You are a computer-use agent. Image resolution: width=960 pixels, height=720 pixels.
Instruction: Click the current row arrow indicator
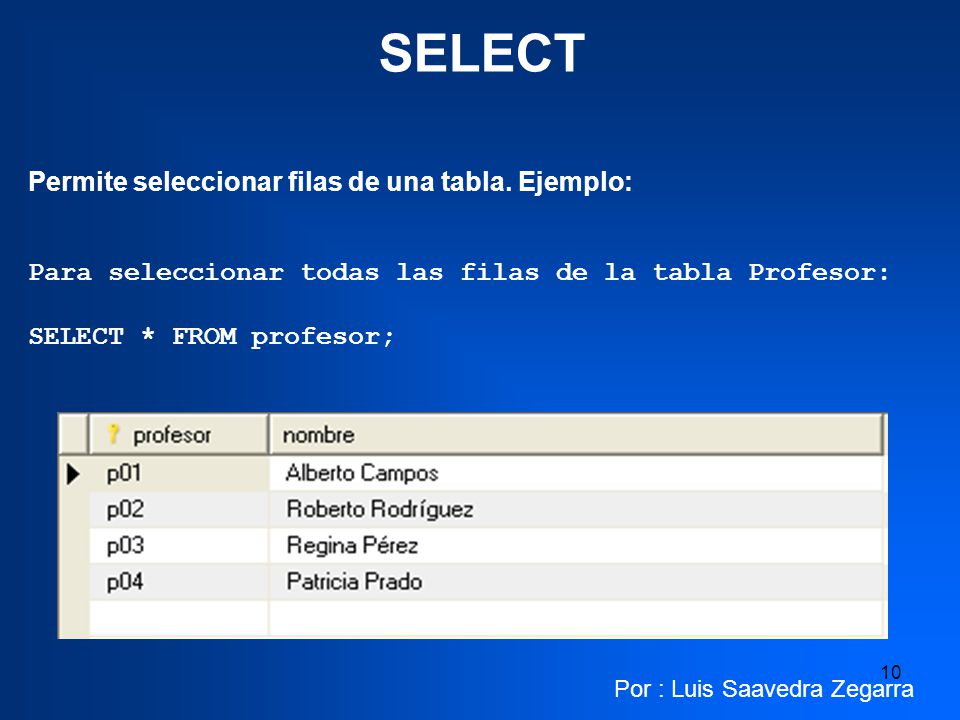pyautogui.click(x=73, y=473)
